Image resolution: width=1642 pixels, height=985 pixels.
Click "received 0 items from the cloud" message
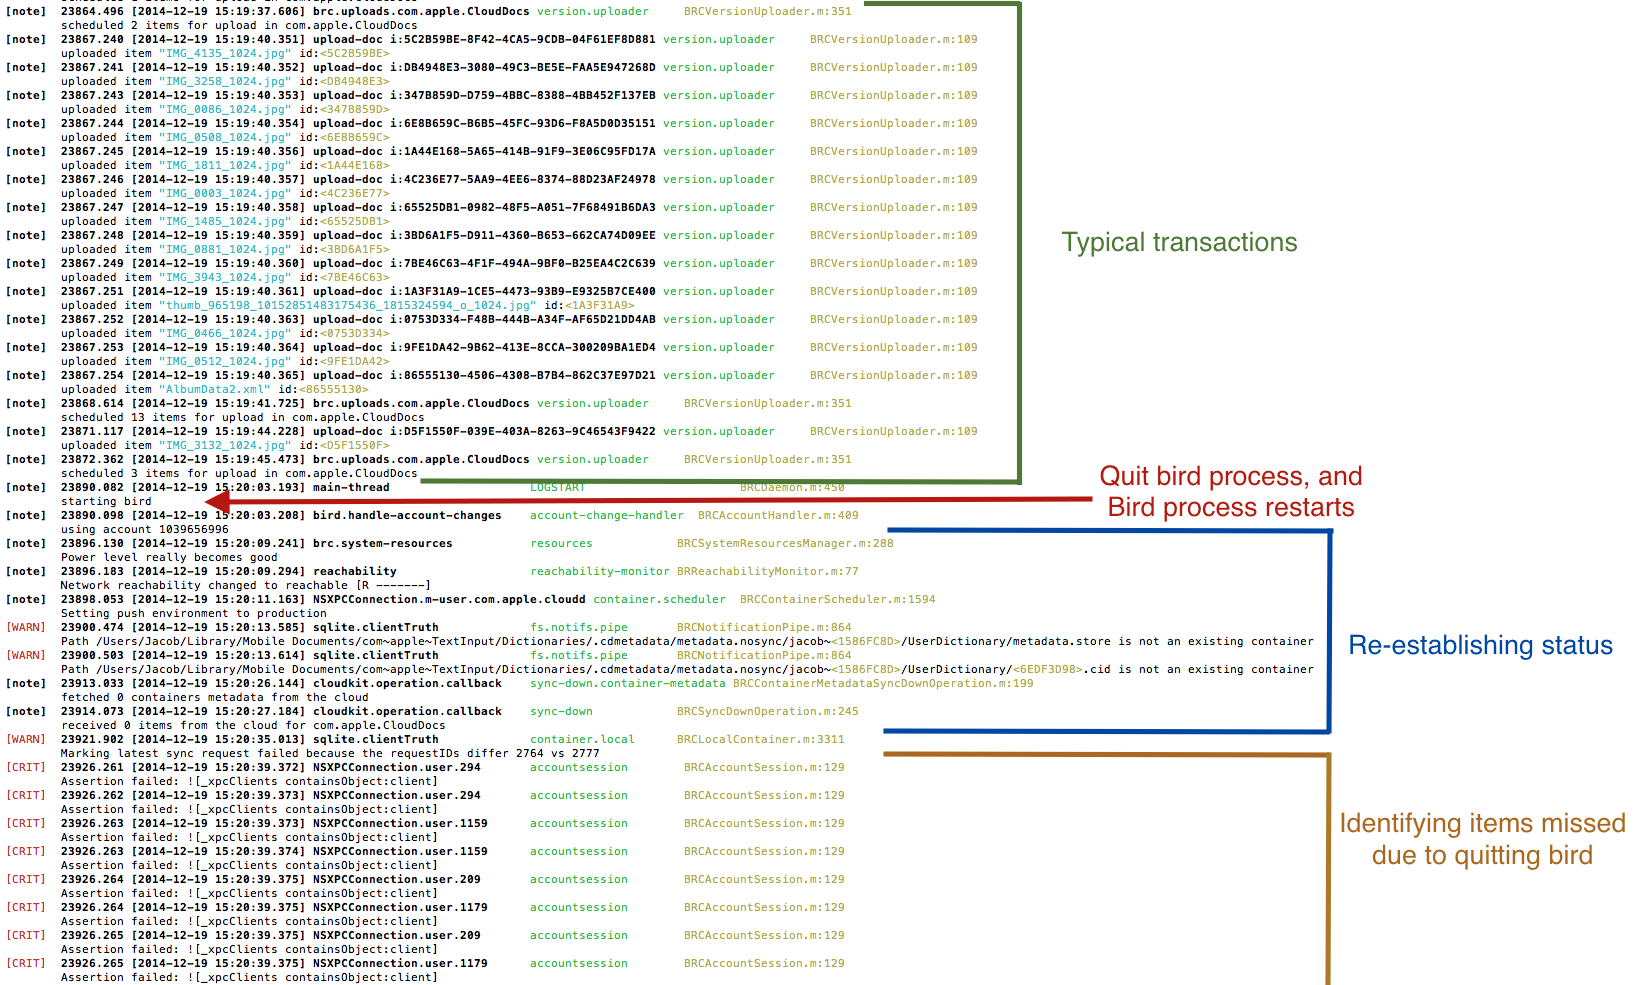[x=253, y=726]
